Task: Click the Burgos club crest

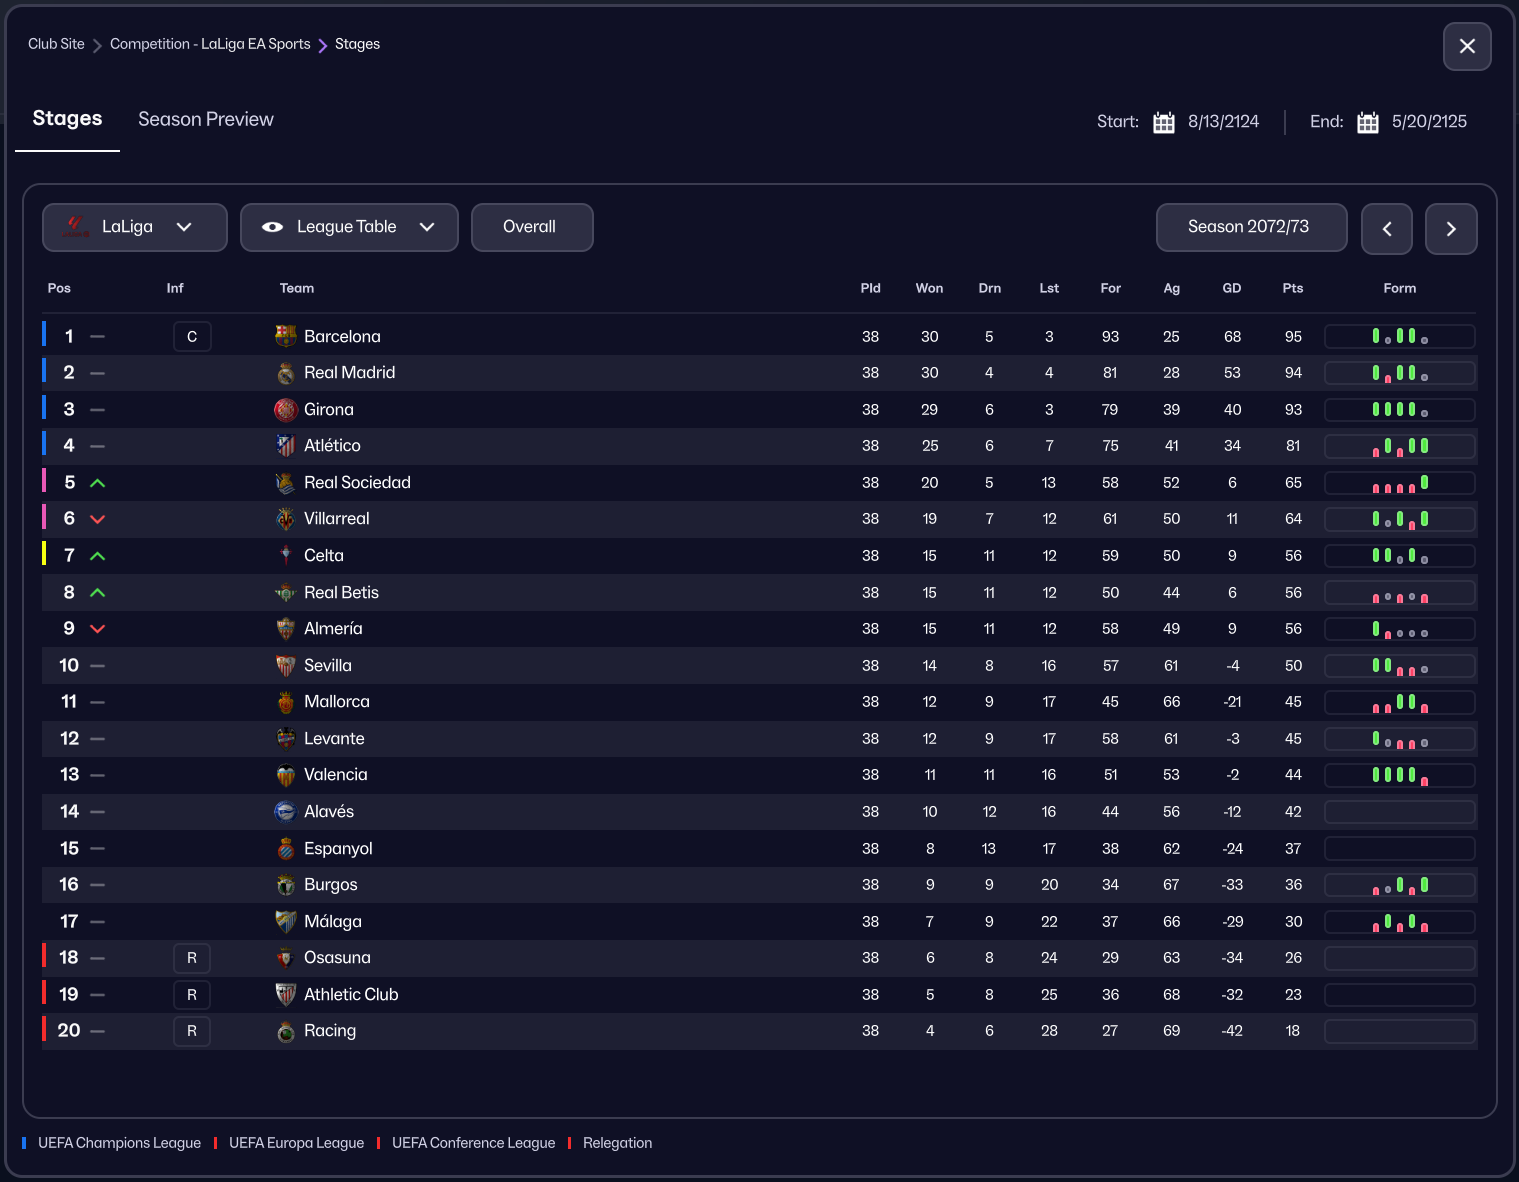Action: pyautogui.click(x=286, y=884)
